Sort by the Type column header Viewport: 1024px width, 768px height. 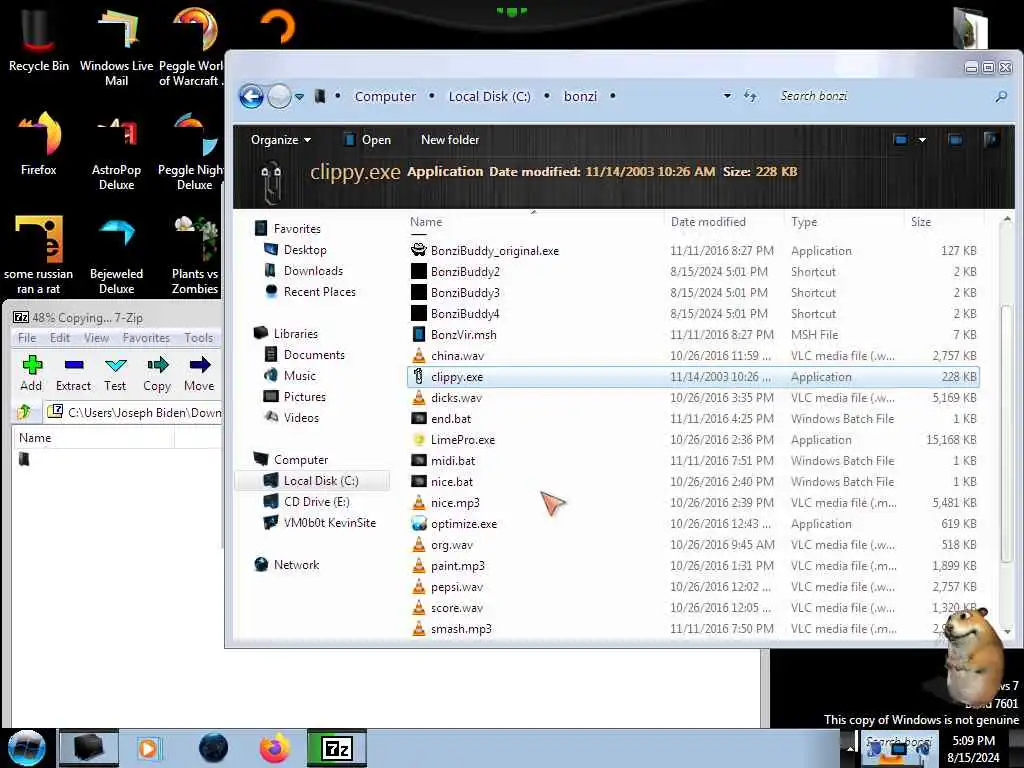coord(804,222)
